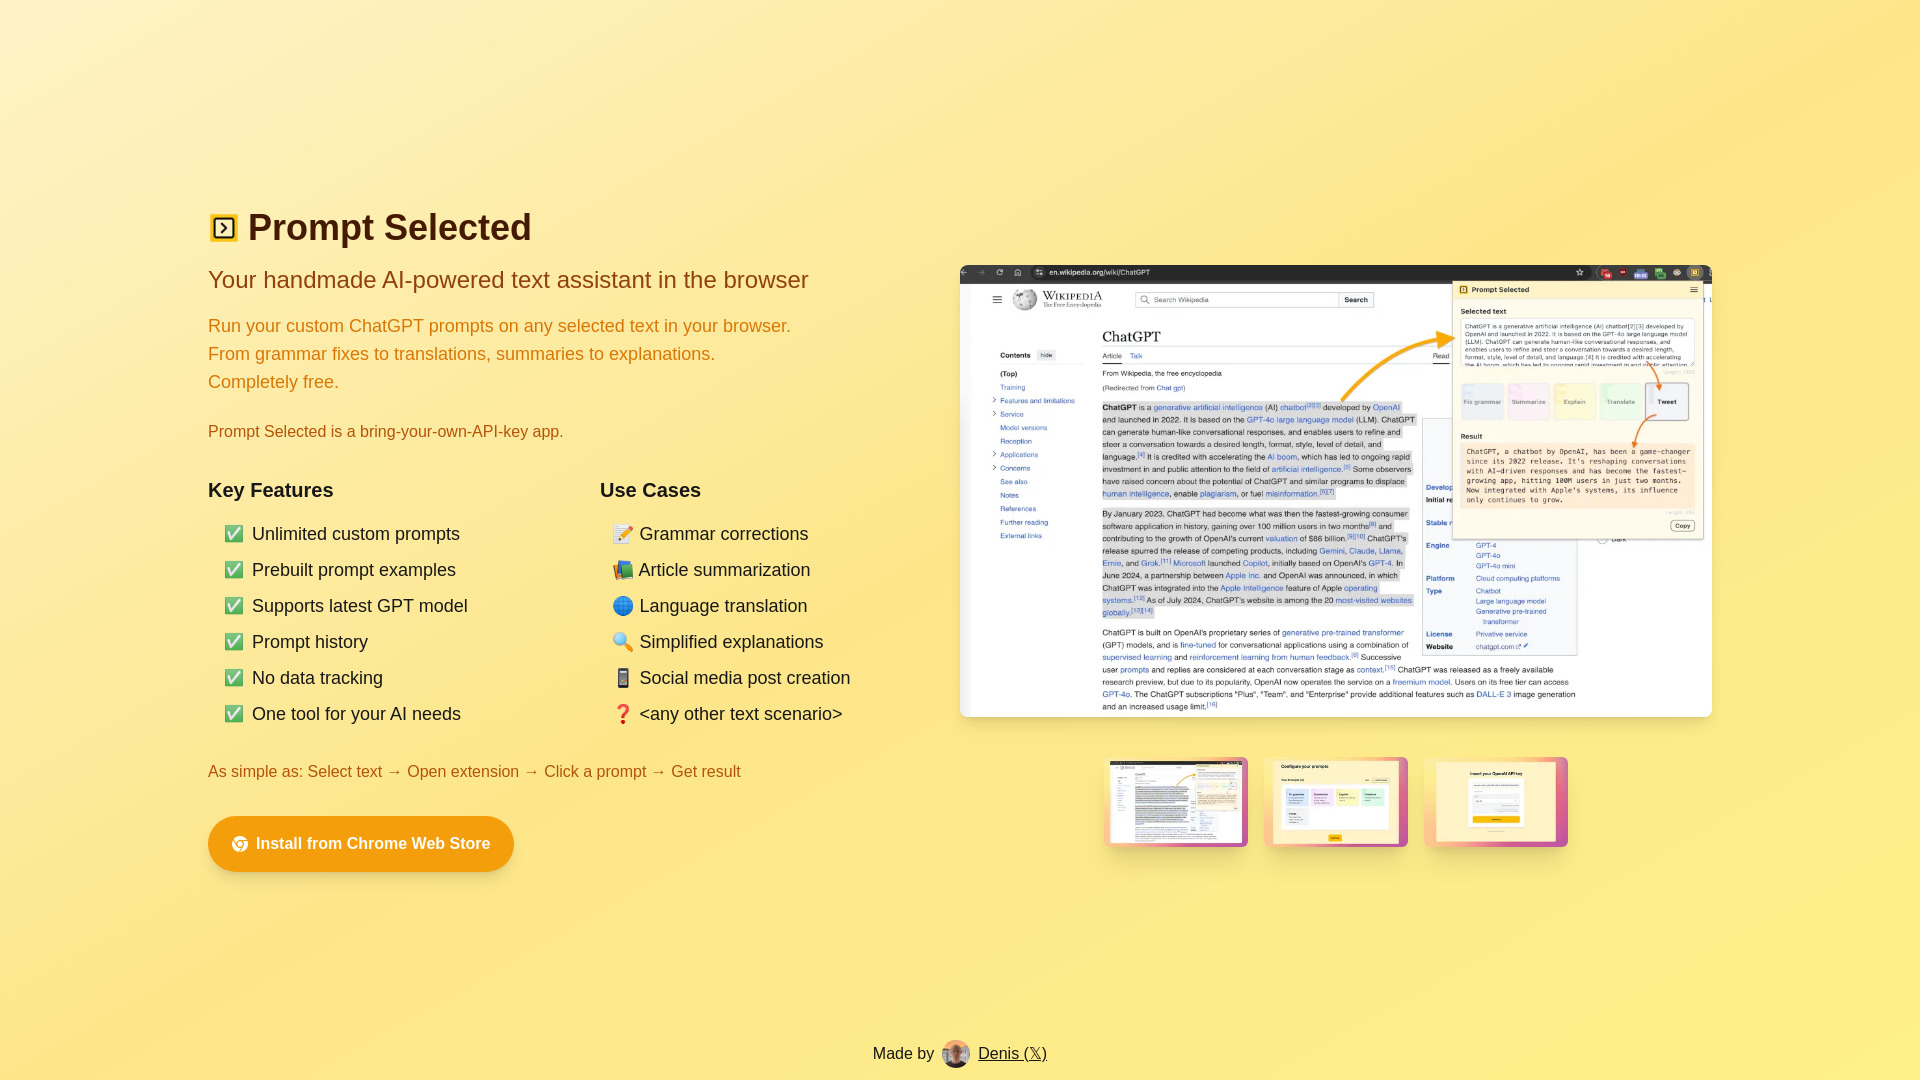
Task: Expand the Further reading section
Action: [1029, 521]
